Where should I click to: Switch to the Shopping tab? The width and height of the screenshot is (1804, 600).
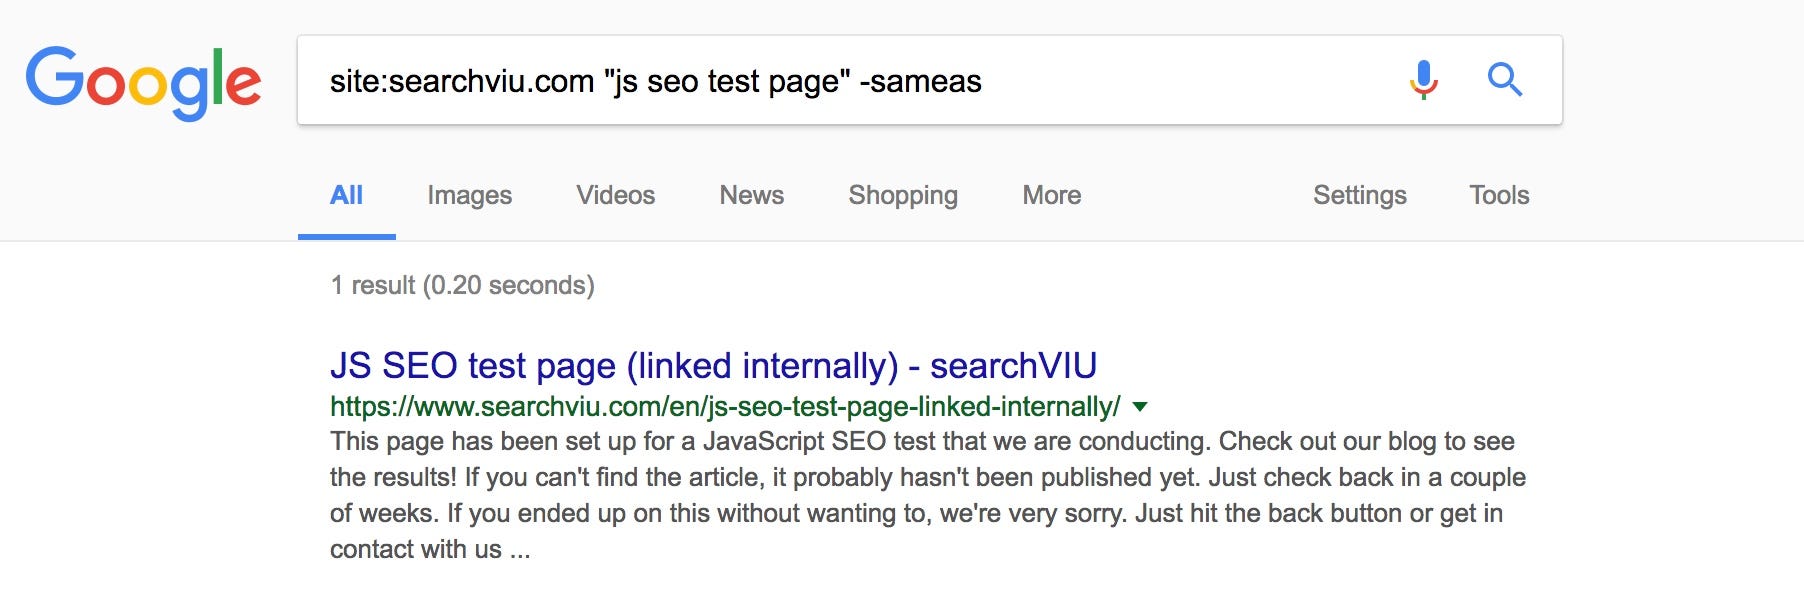click(903, 195)
